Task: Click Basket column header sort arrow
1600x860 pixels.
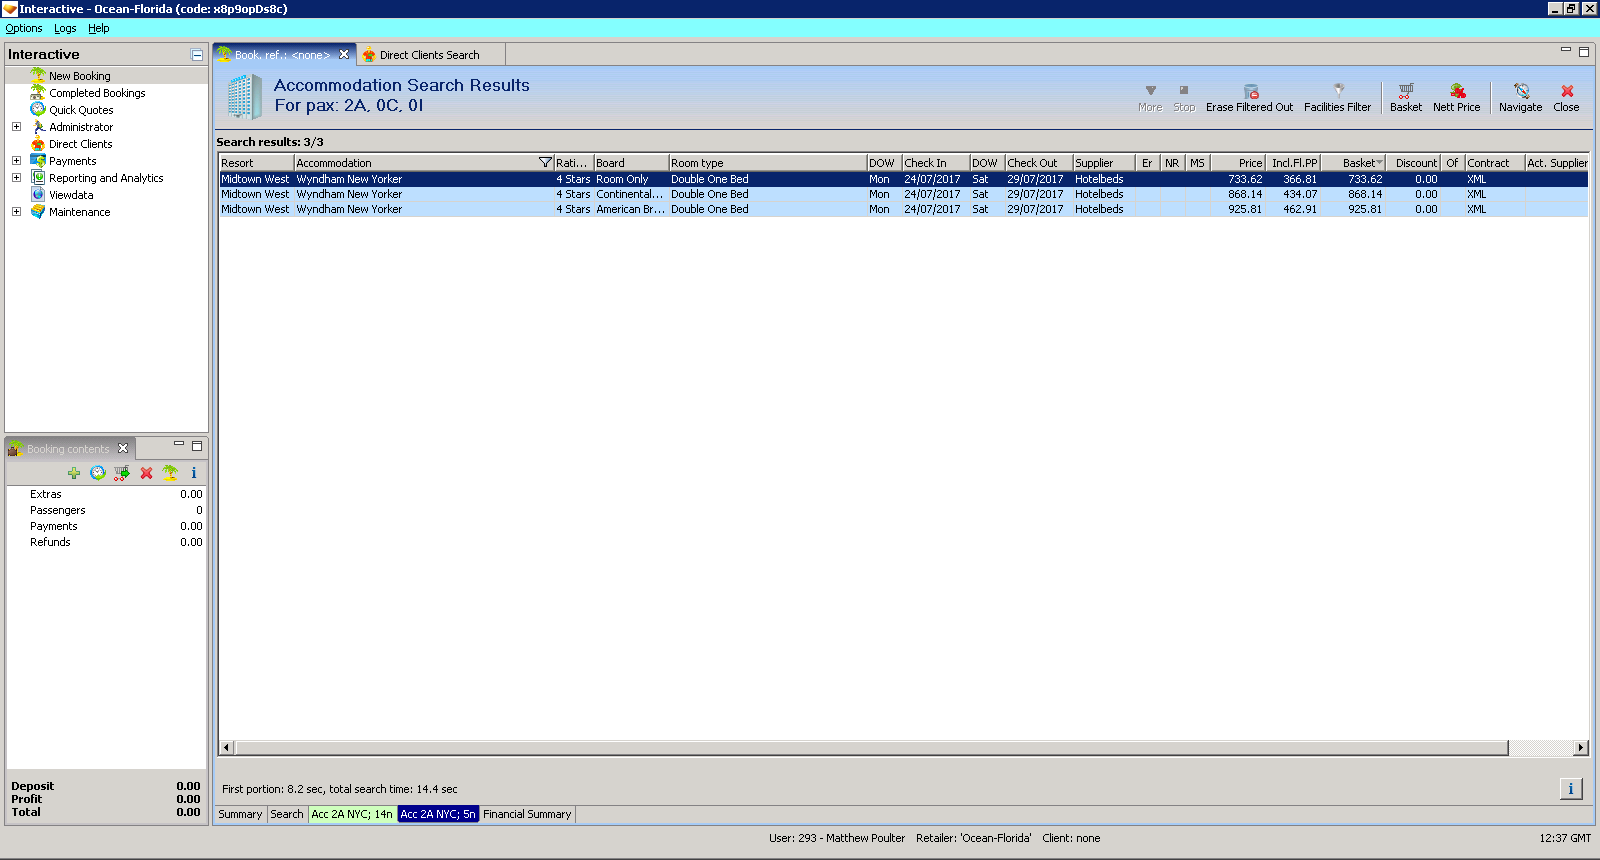Action: 1380,163
